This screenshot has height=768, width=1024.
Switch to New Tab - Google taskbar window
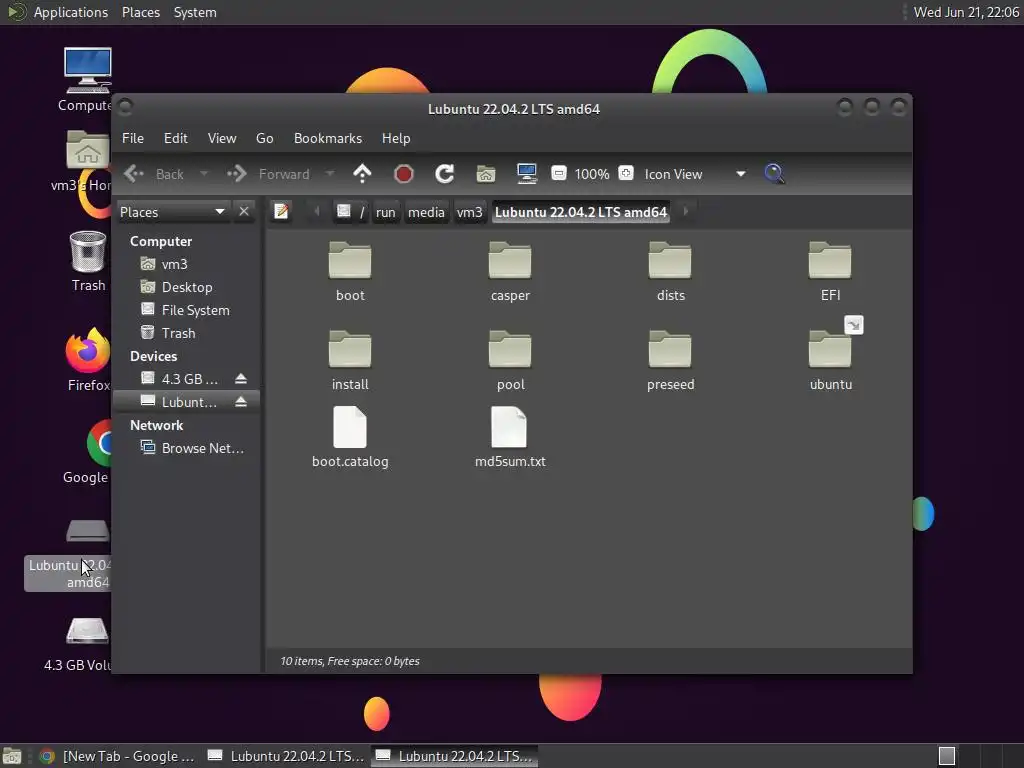(118, 756)
